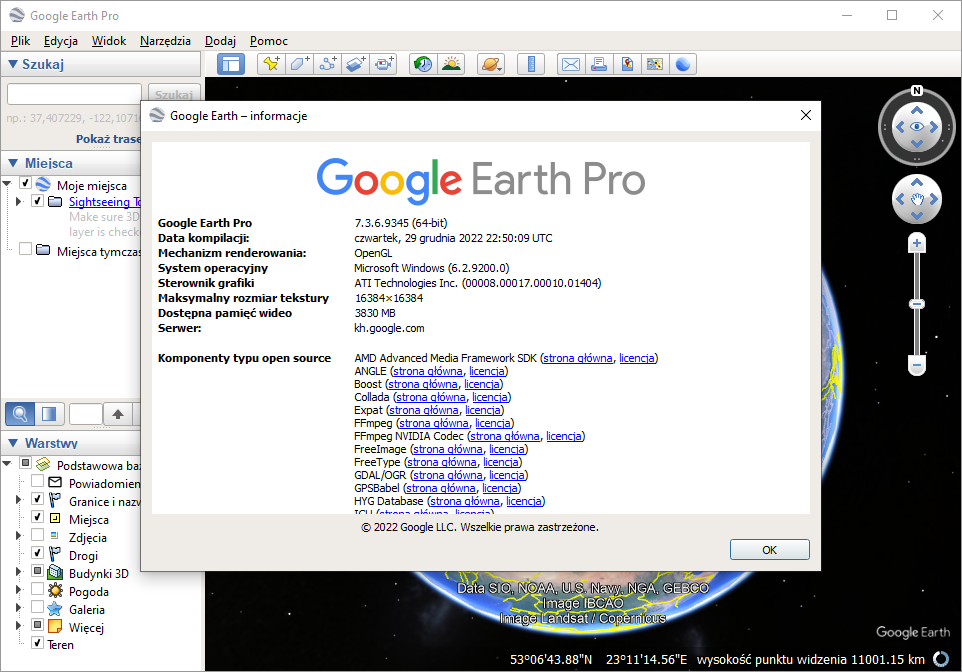
Task: Uncheck the Sightseeing Tour checkbox
Action: (37, 201)
